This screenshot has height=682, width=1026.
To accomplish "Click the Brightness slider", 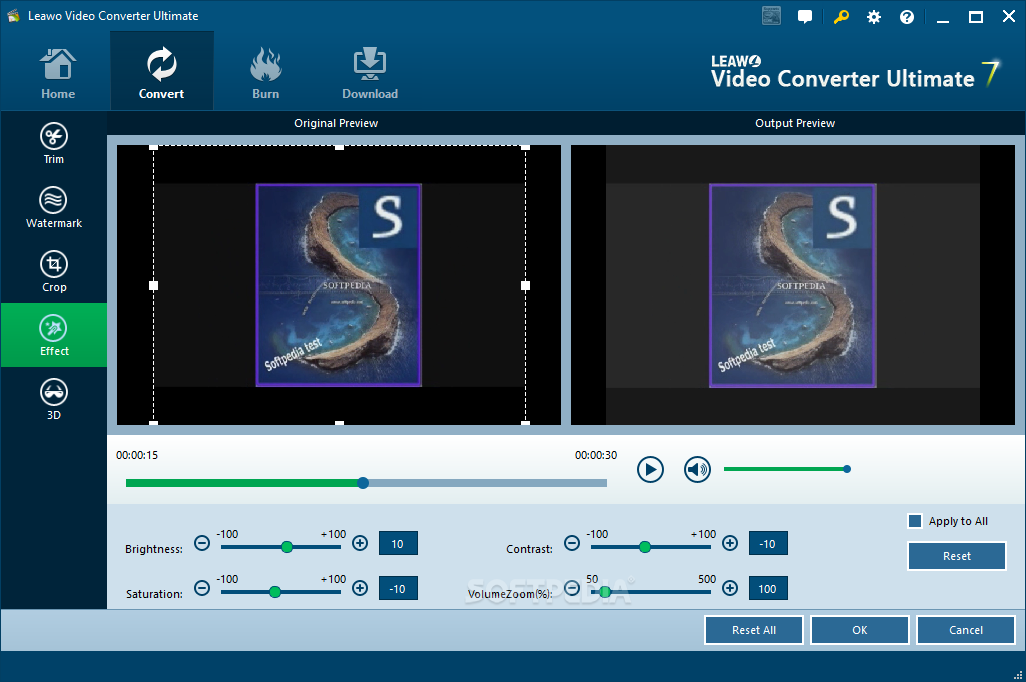I will click(x=281, y=547).
